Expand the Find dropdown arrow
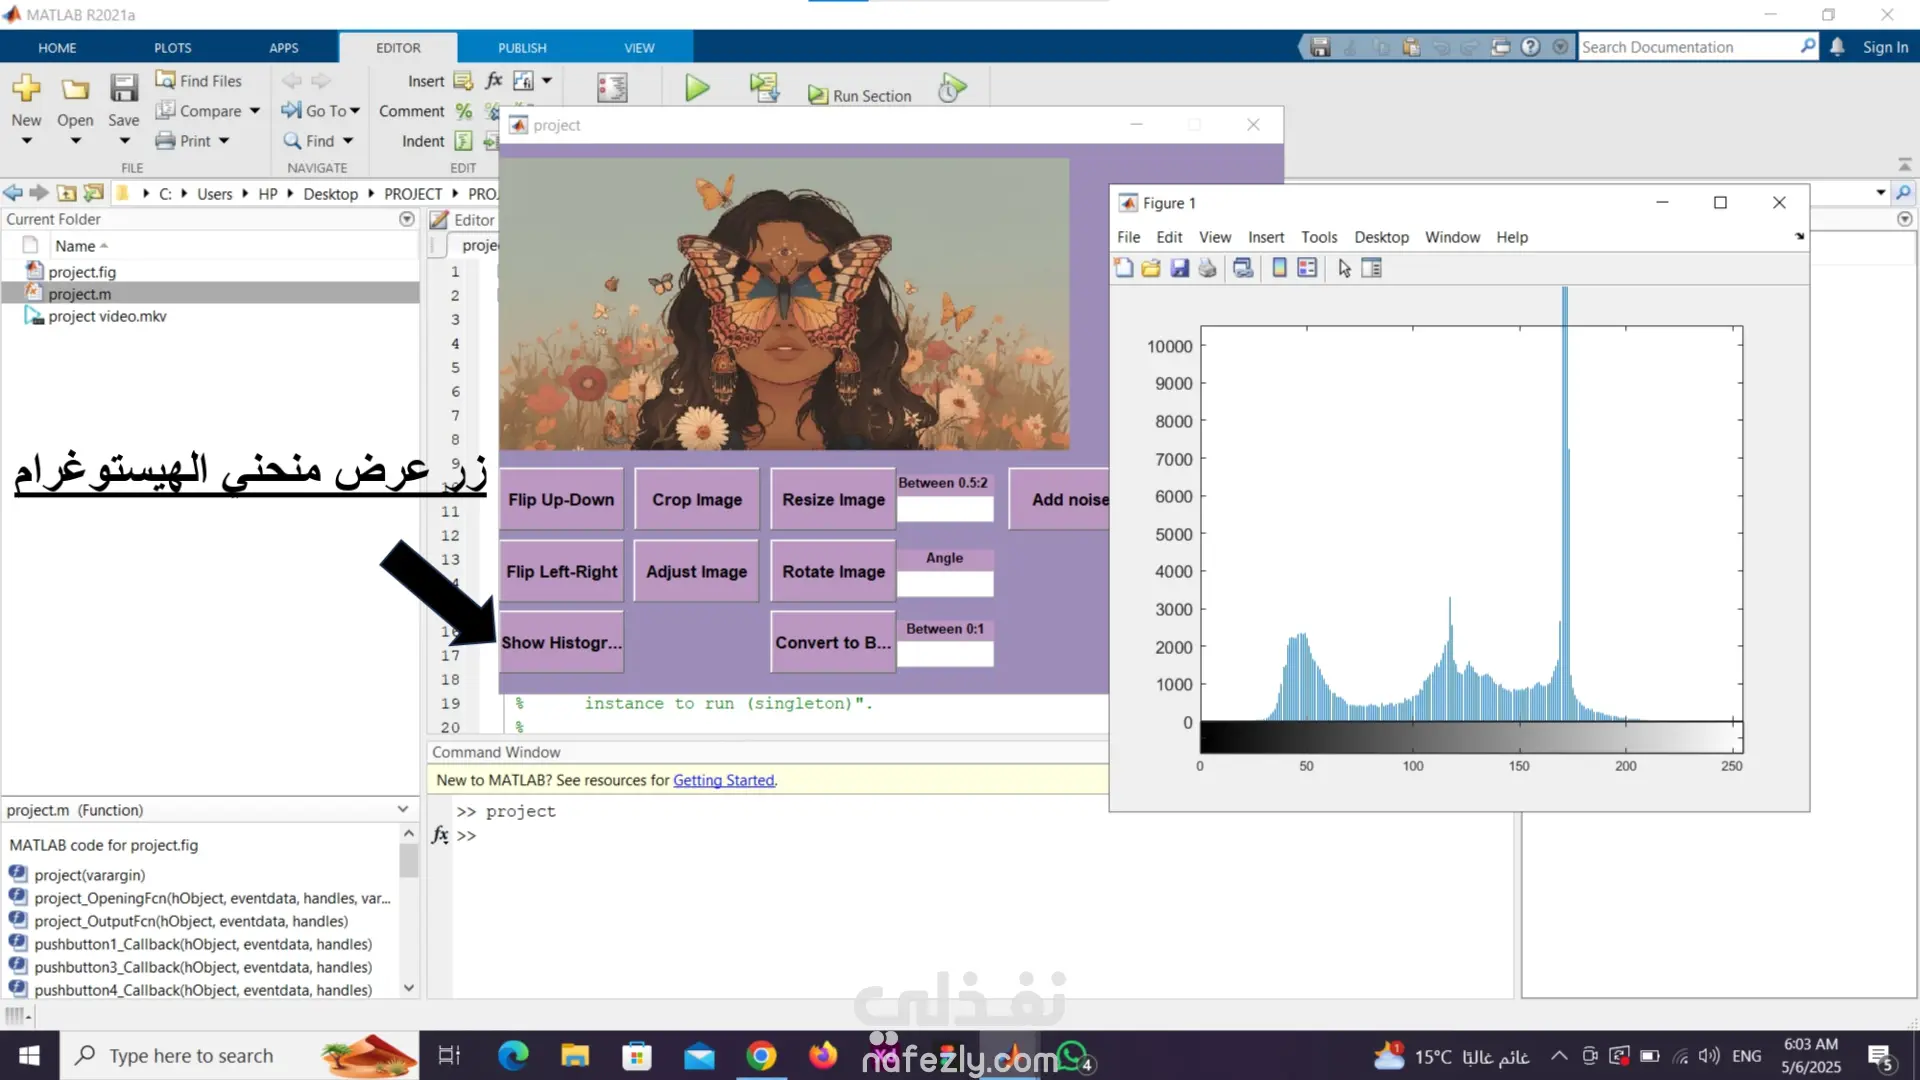The image size is (1920, 1080). pos(348,141)
